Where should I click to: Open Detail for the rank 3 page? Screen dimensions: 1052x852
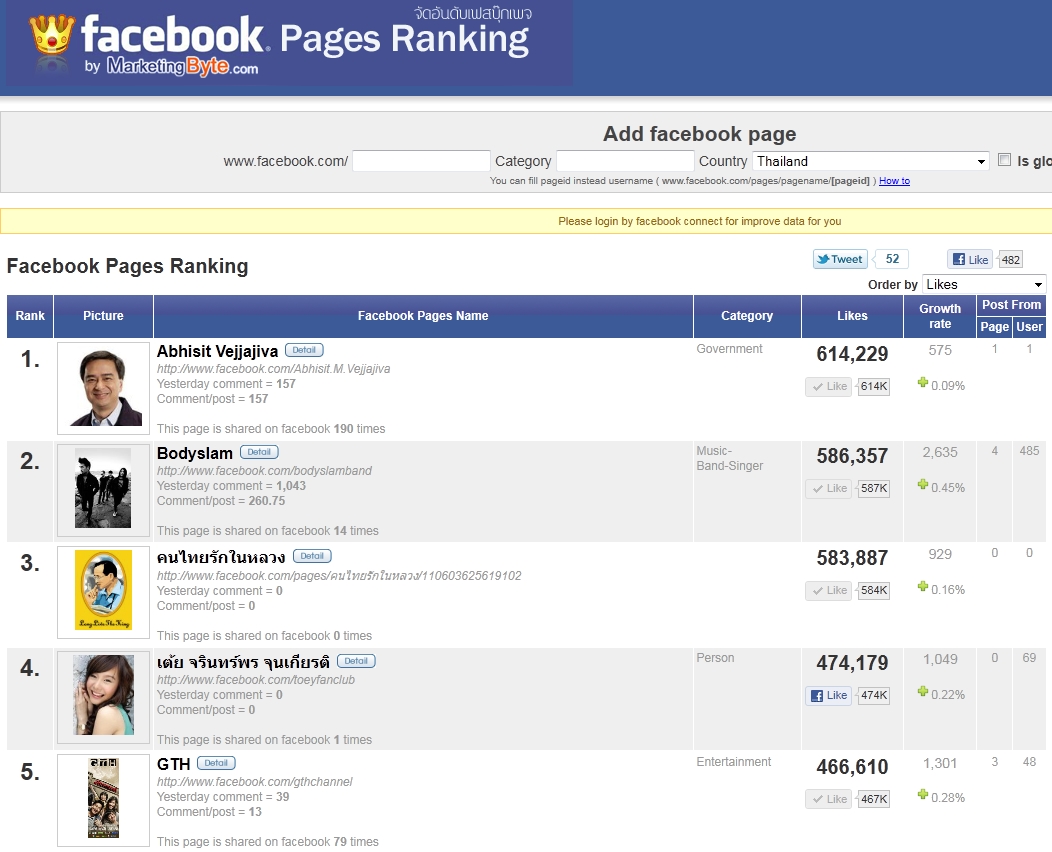pyautogui.click(x=312, y=556)
